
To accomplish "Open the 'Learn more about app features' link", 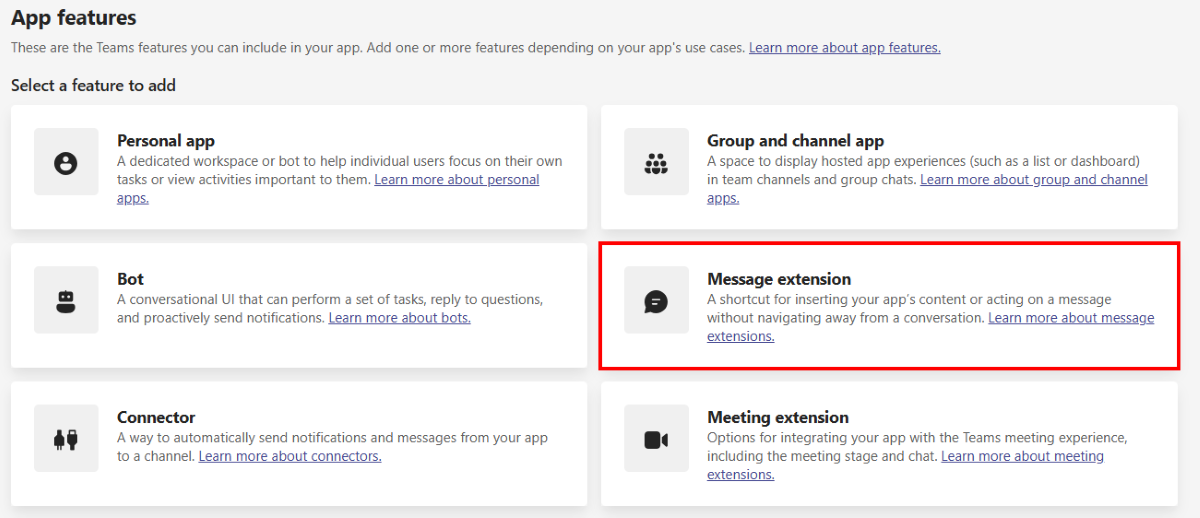I will click(x=844, y=47).
